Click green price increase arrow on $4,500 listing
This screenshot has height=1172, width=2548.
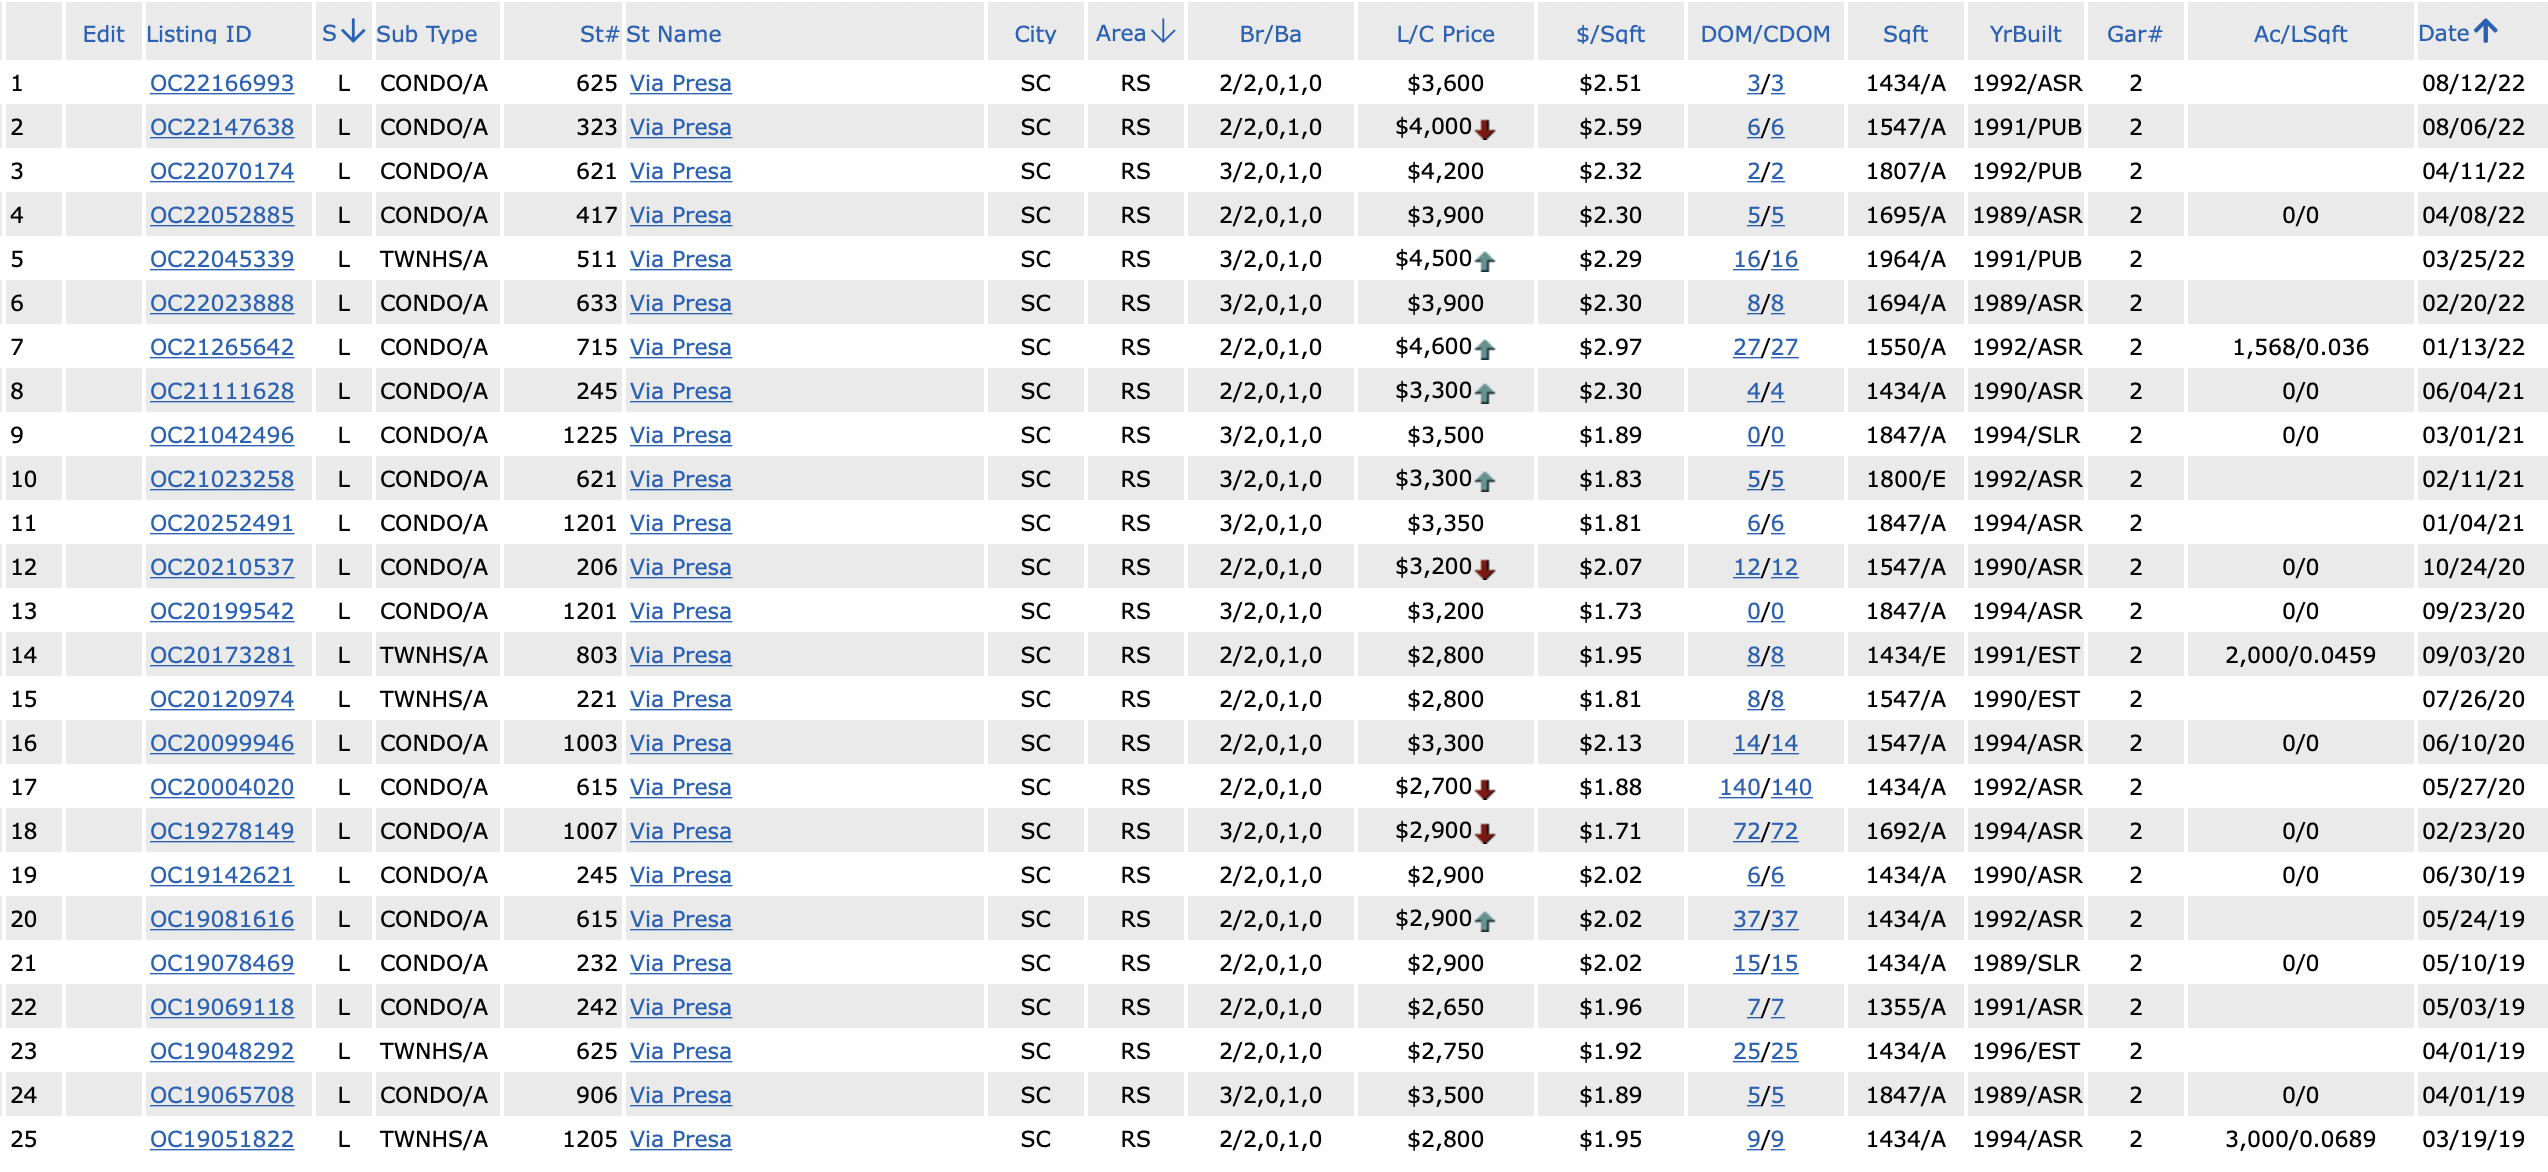click(x=1486, y=261)
